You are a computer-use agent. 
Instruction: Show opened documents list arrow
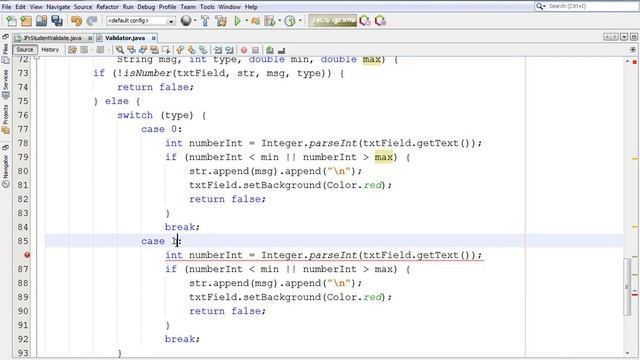click(x=624, y=37)
